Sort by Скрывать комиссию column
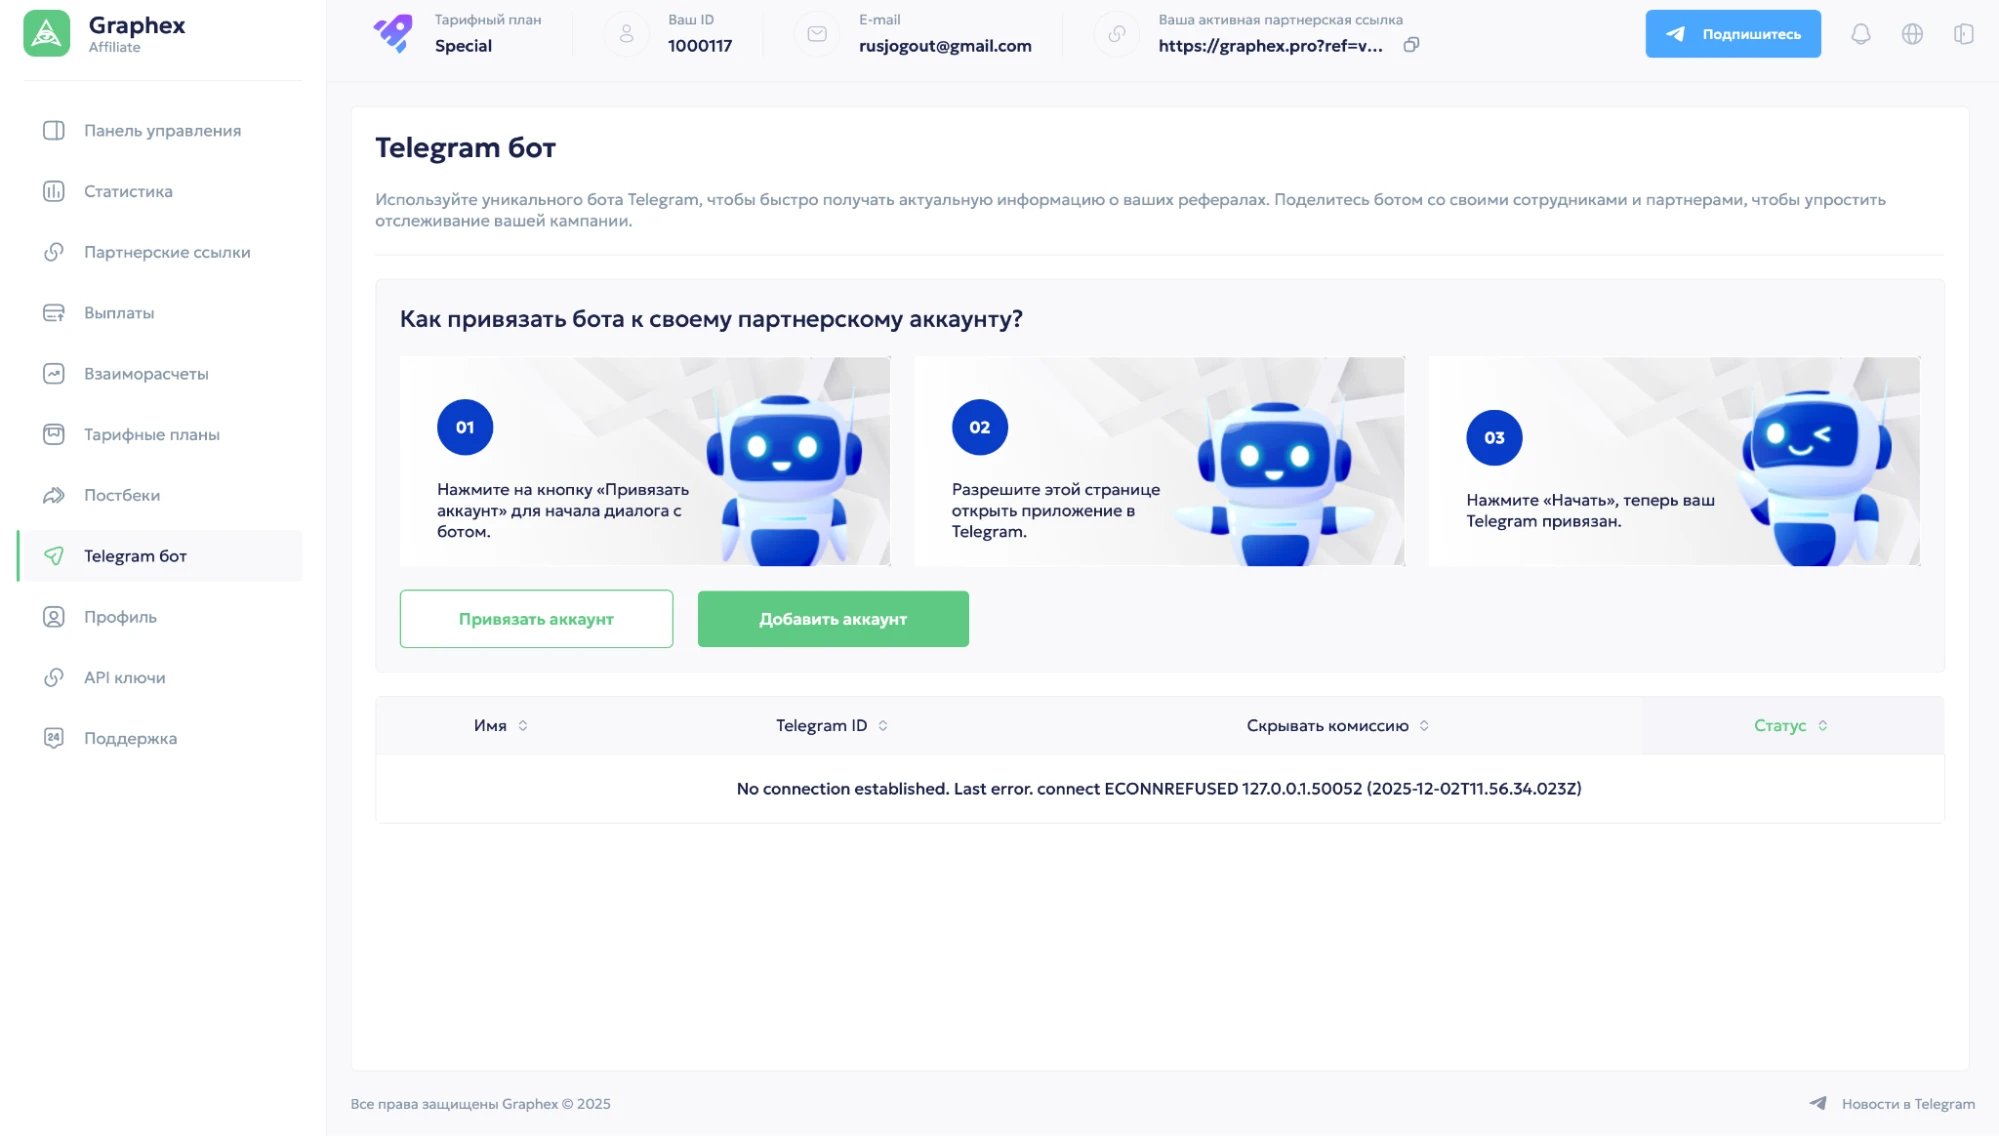 [1338, 726]
